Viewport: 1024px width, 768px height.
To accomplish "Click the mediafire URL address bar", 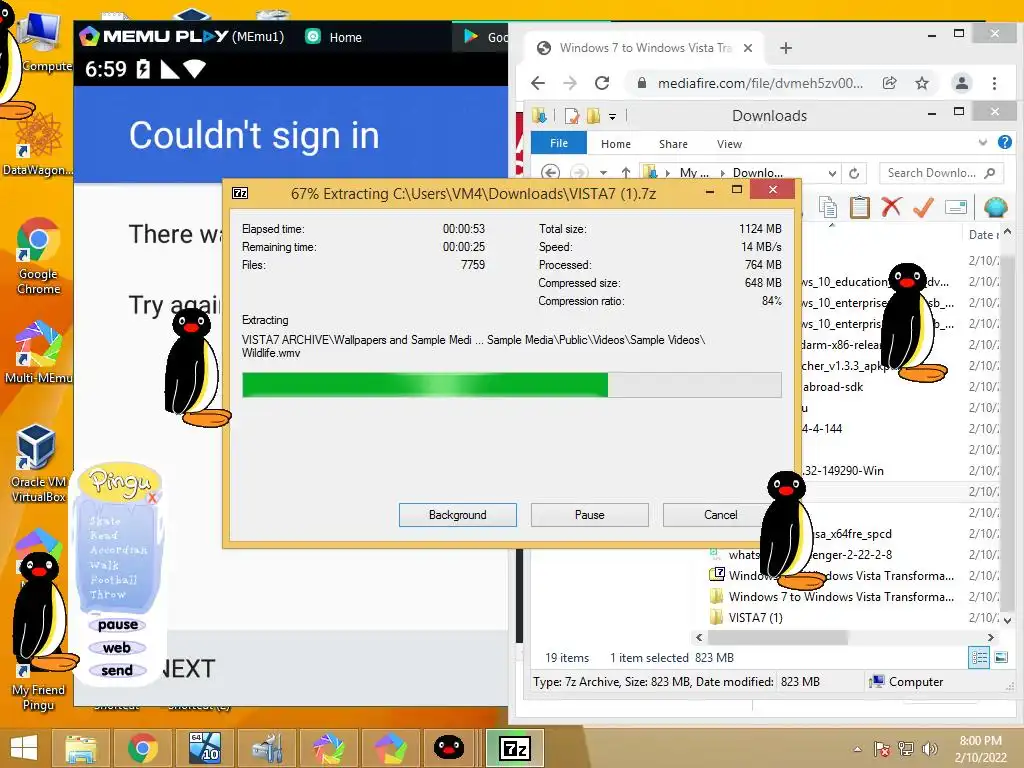I will click(x=760, y=83).
